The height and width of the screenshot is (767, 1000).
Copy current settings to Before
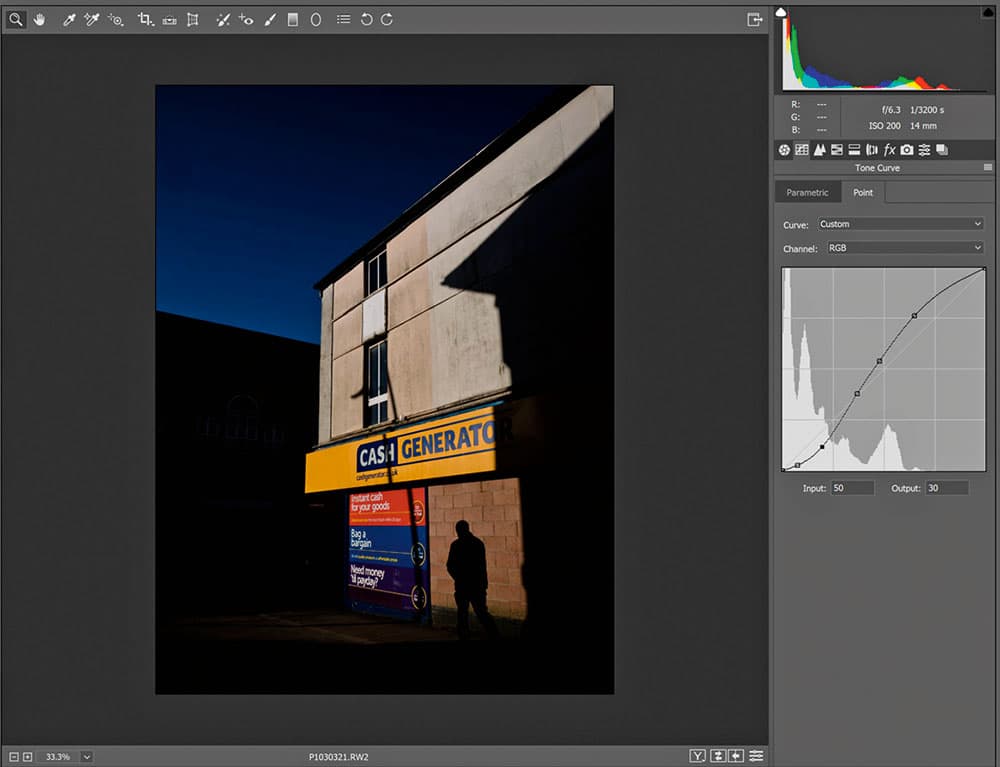pos(736,756)
